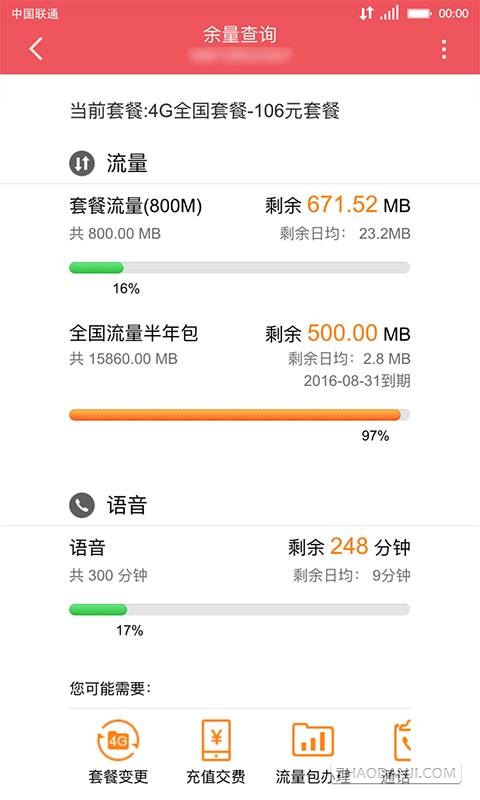Tap the signal strength status icon
Viewport: 480px width, 800px height.
tap(390, 13)
